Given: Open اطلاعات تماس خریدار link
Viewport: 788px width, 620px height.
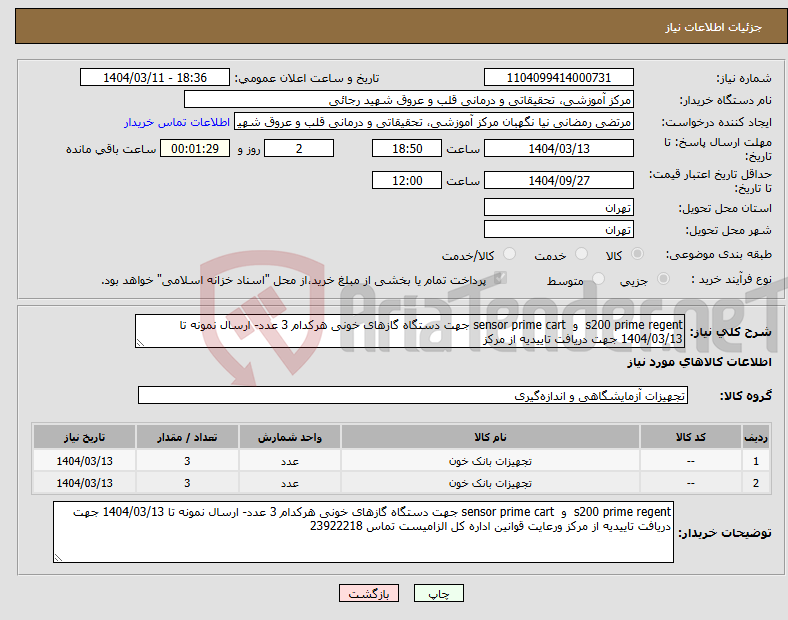Looking at the screenshot, I should click(177, 122).
